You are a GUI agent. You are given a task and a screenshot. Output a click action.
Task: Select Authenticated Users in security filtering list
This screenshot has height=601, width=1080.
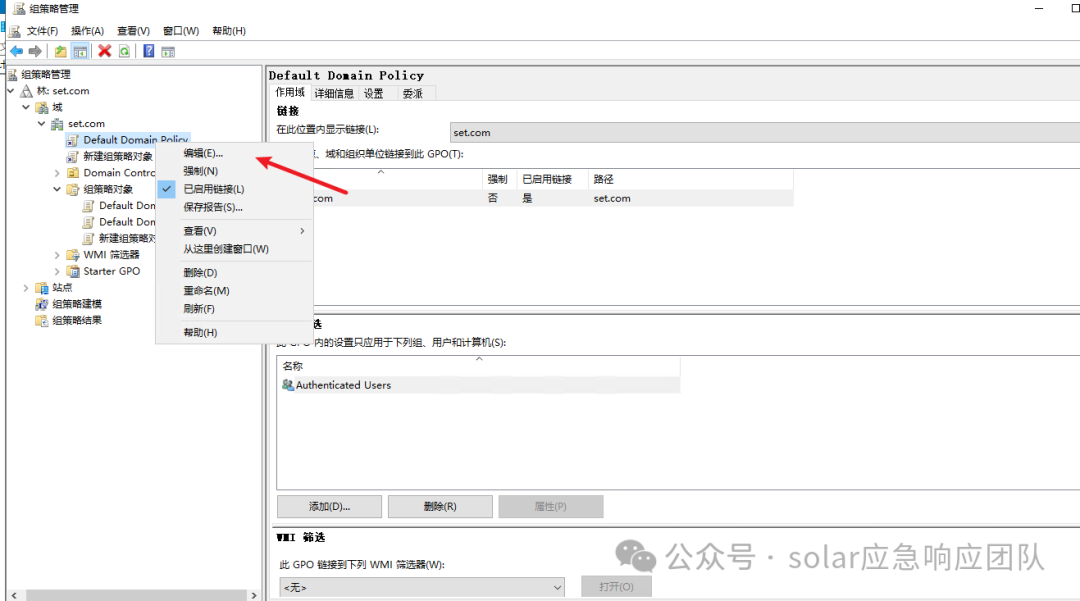pyautogui.click(x=343, y=385)
